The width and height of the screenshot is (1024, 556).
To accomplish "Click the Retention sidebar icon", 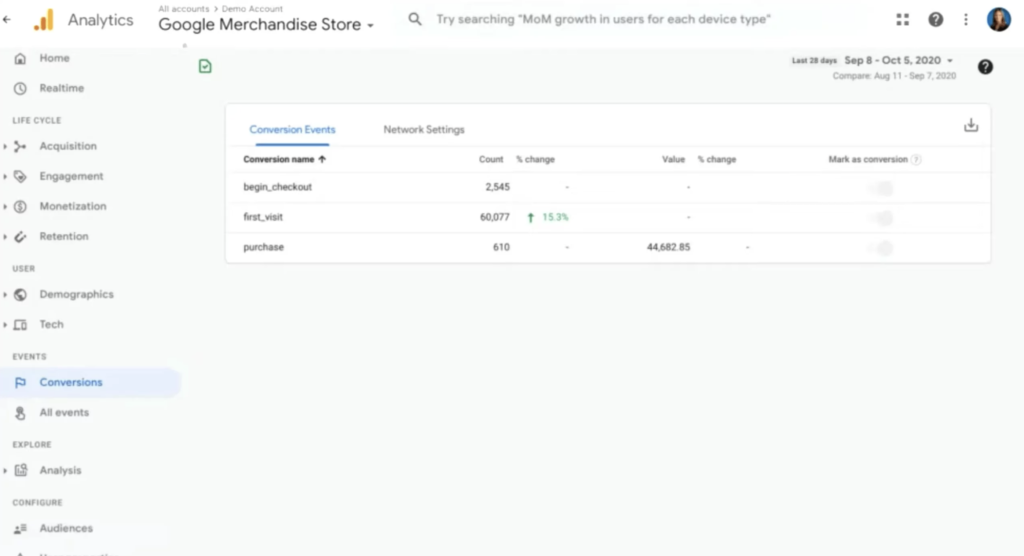I will pyautogui.click(x=20, y=237).
